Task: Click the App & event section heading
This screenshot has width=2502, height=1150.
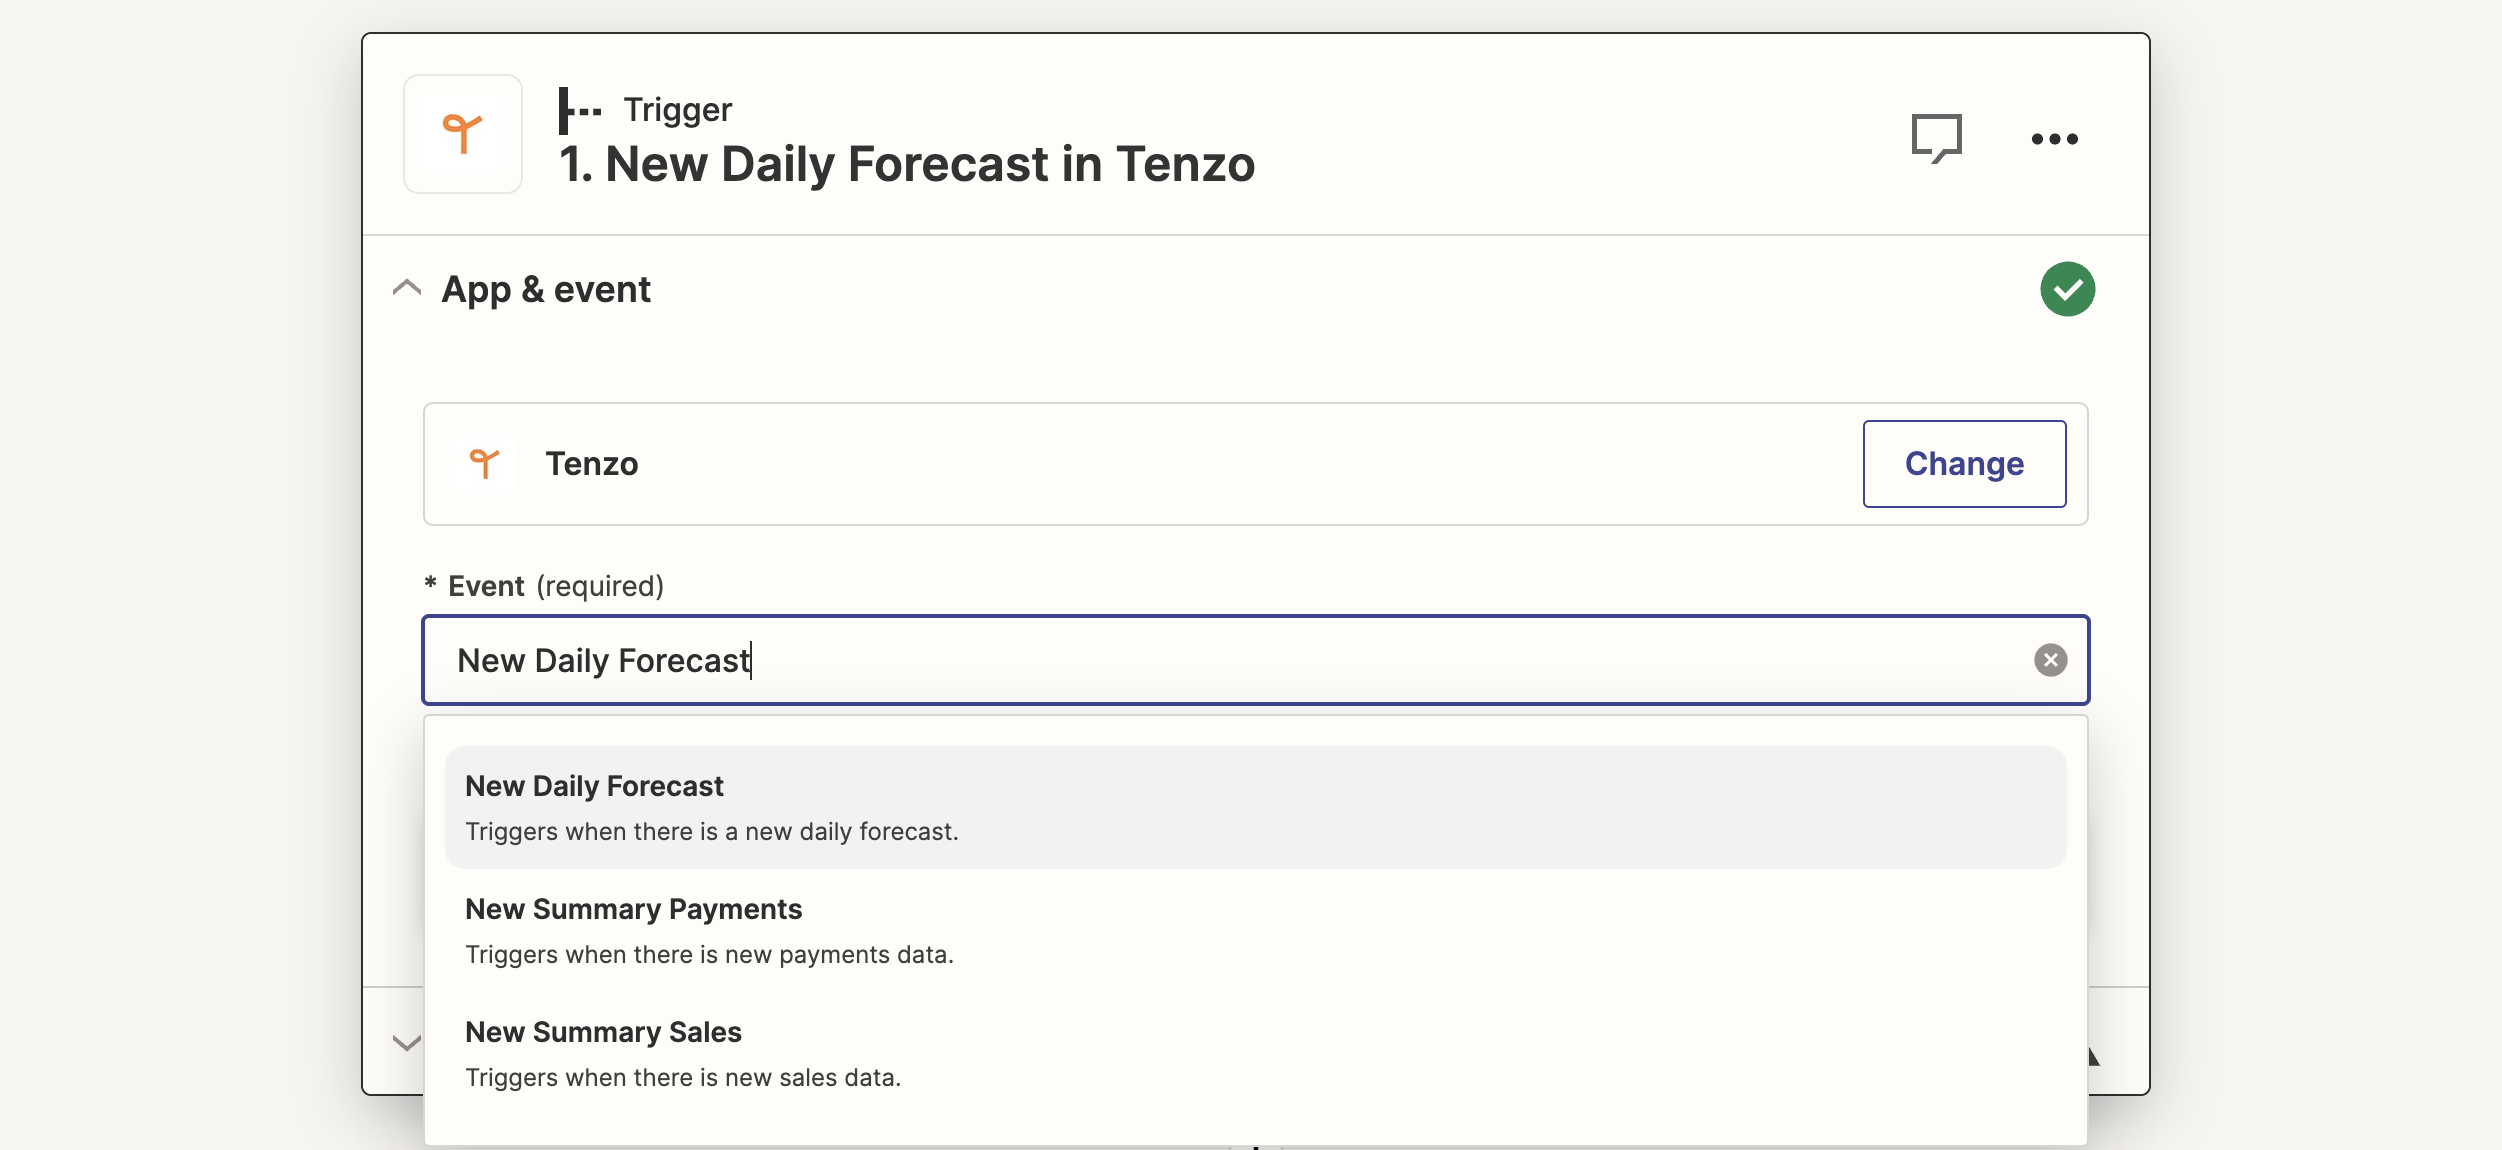Action: 546,289
